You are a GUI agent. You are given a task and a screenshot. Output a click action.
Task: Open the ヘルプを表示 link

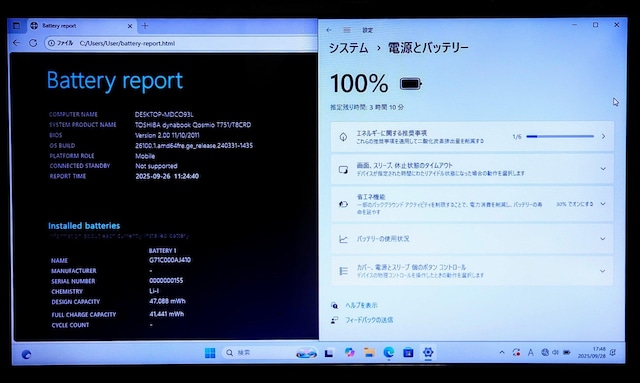pyautogui.click(x=361, y=305)
